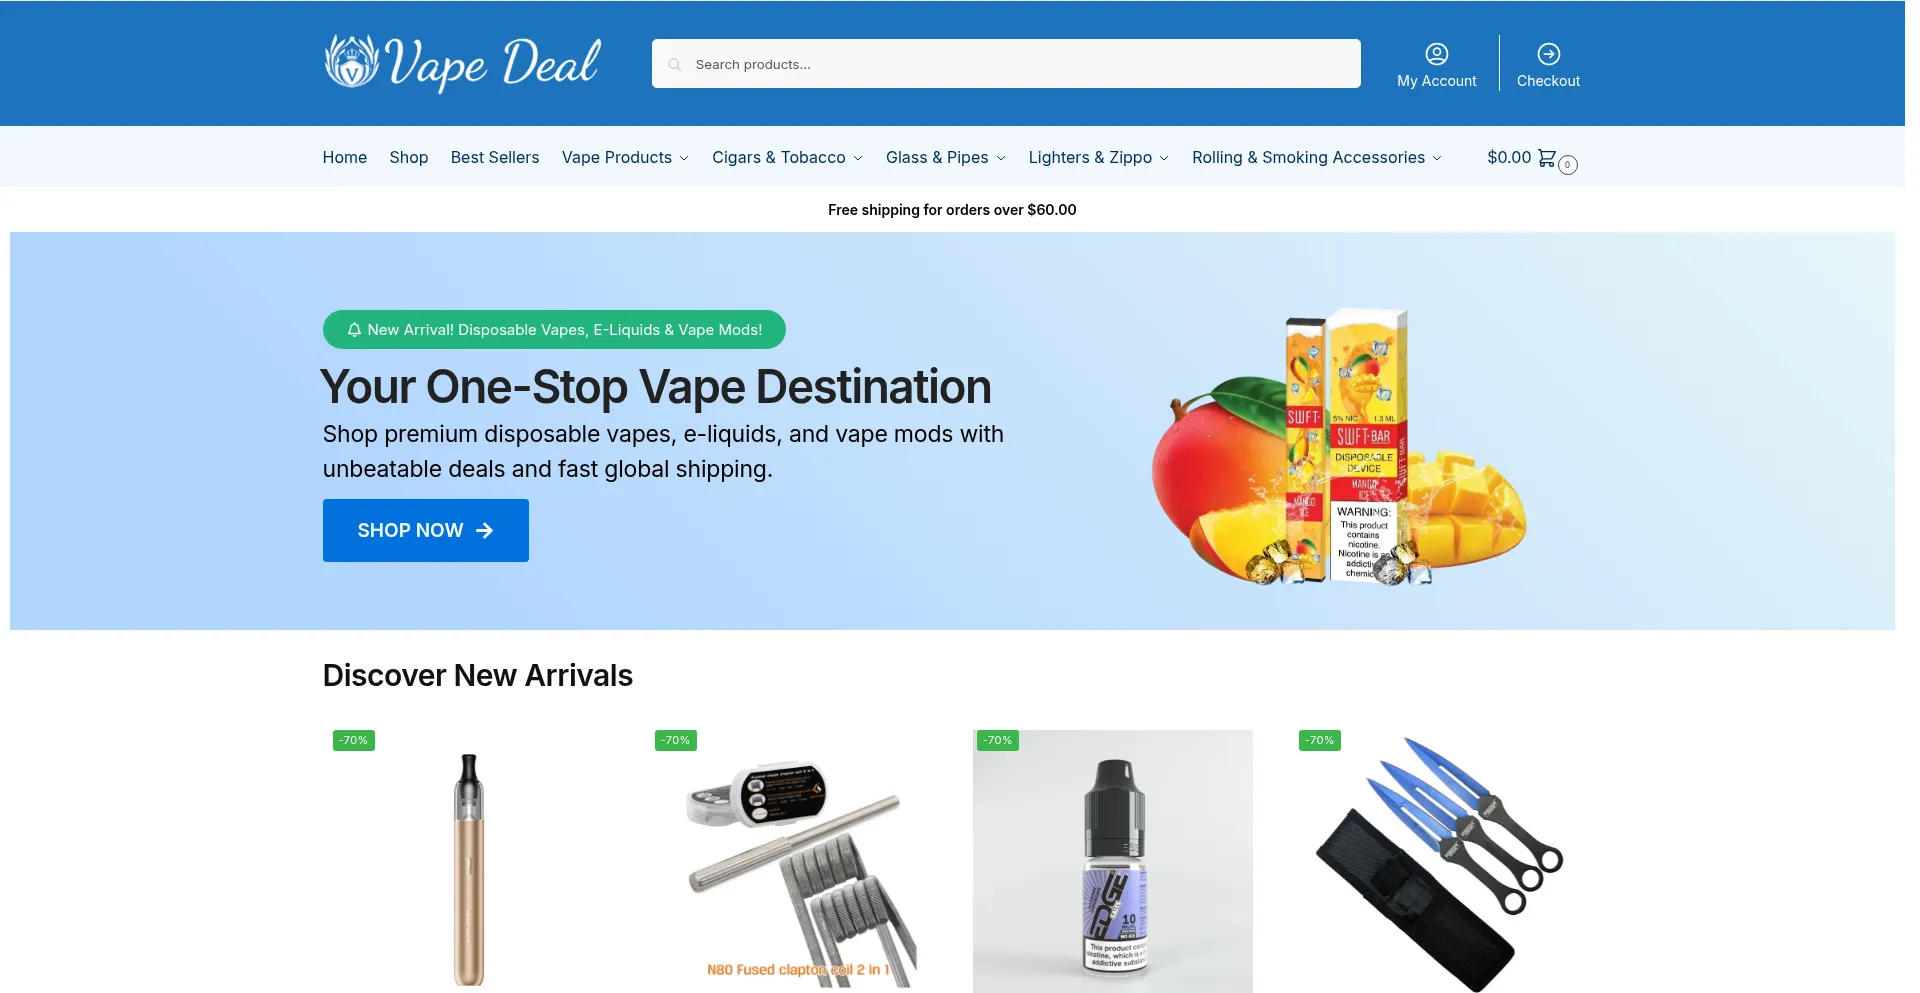Focus the Search products field
The width and height of the screenshot is (1920, 993).
coord(1006,64)
